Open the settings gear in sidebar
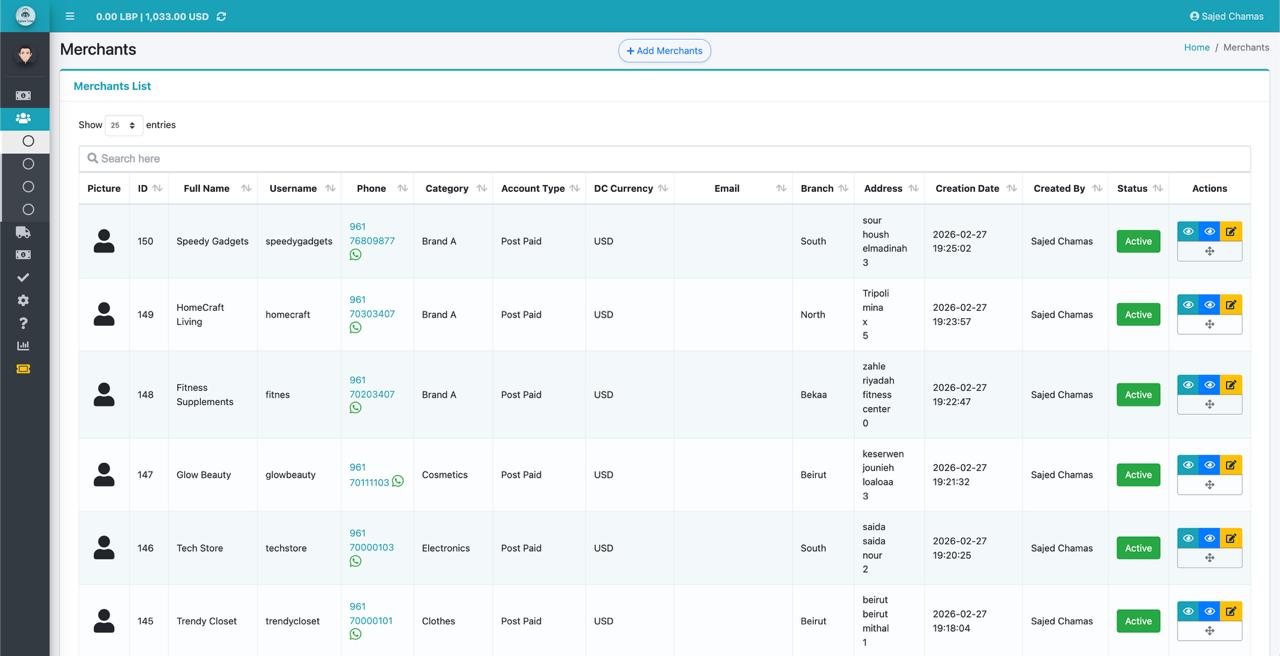This screenshot has width=1280, height=656. tap(23, 300)
